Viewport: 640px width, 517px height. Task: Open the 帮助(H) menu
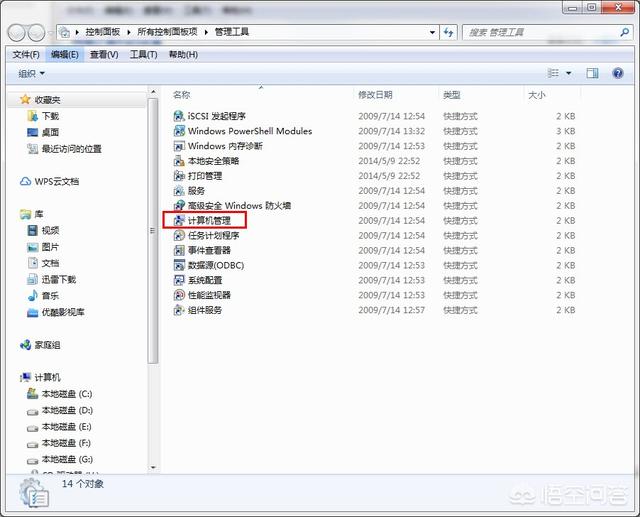(x=183, y=55)
